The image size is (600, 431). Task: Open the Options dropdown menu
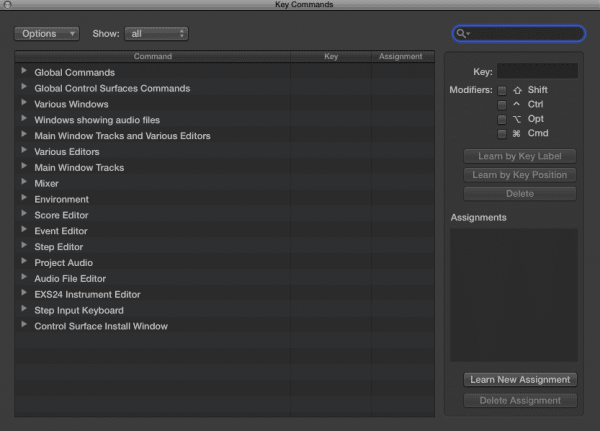coord(47,33)
